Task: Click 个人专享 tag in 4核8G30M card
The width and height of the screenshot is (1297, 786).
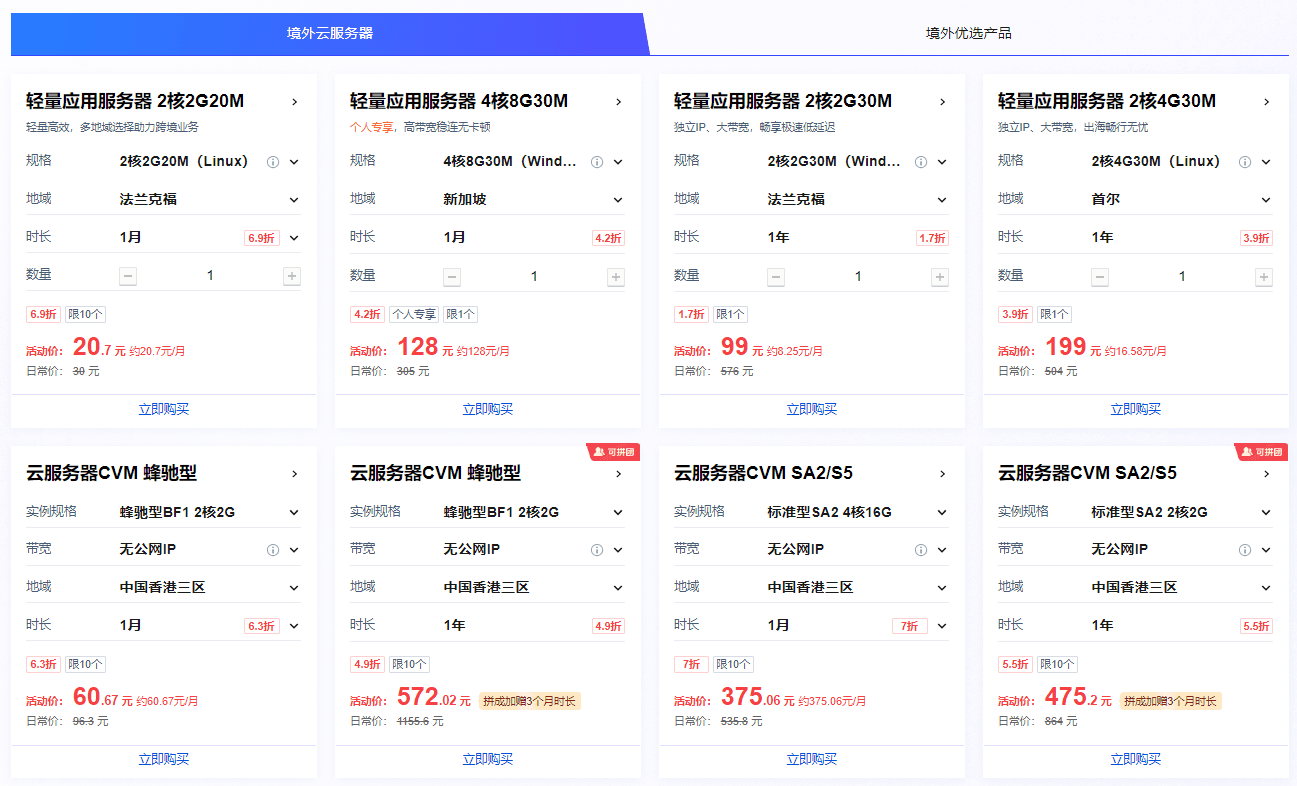Action: 414,314
